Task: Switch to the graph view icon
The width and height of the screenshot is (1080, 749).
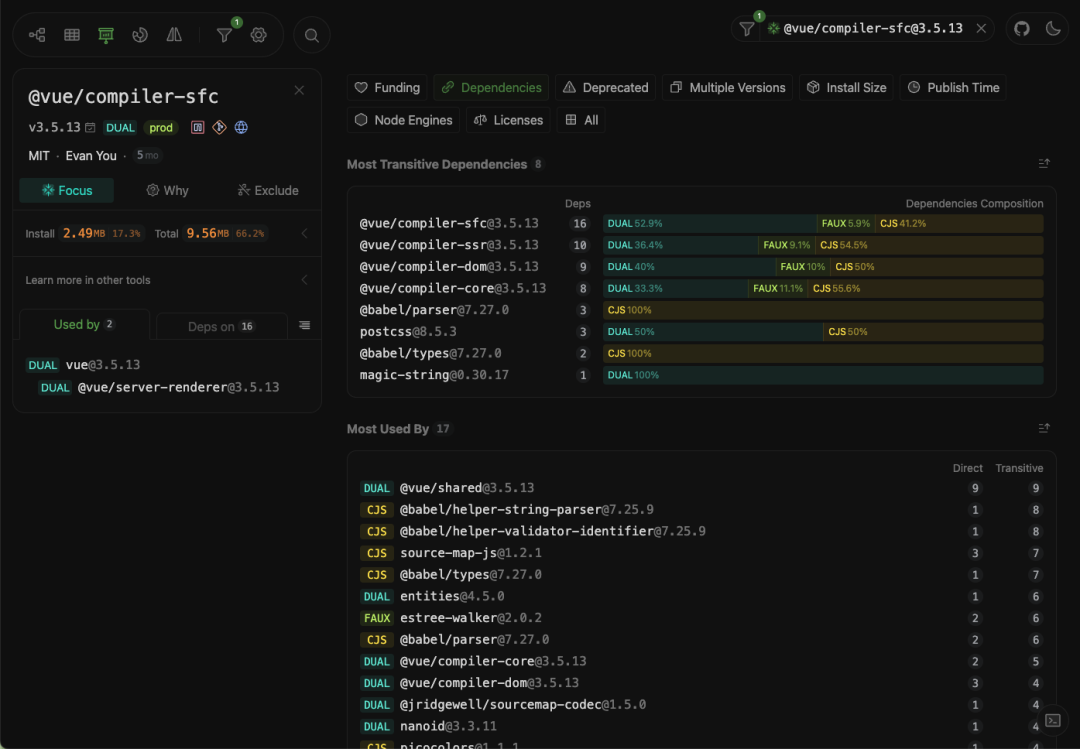Action: tap(37, 34)
